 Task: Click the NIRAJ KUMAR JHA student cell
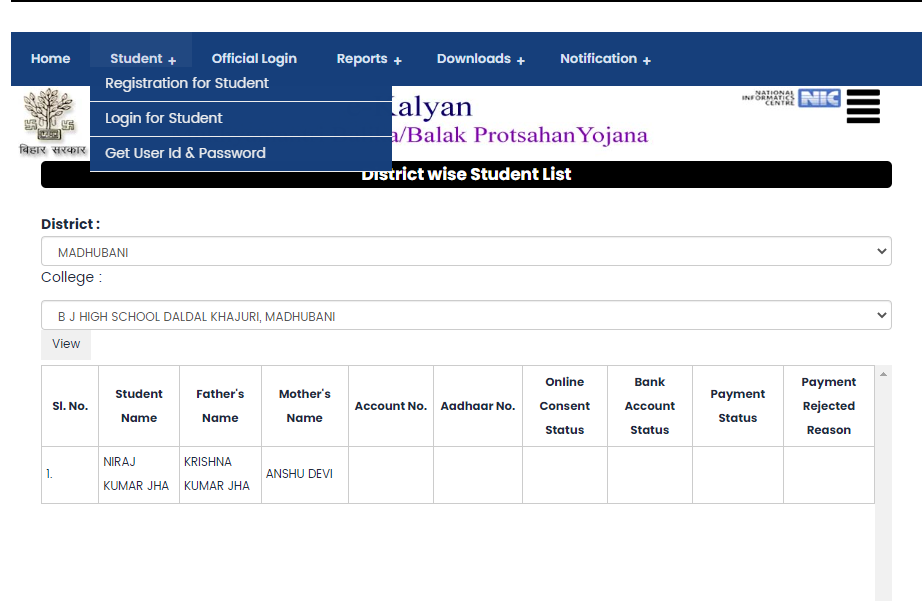point(136,474)
